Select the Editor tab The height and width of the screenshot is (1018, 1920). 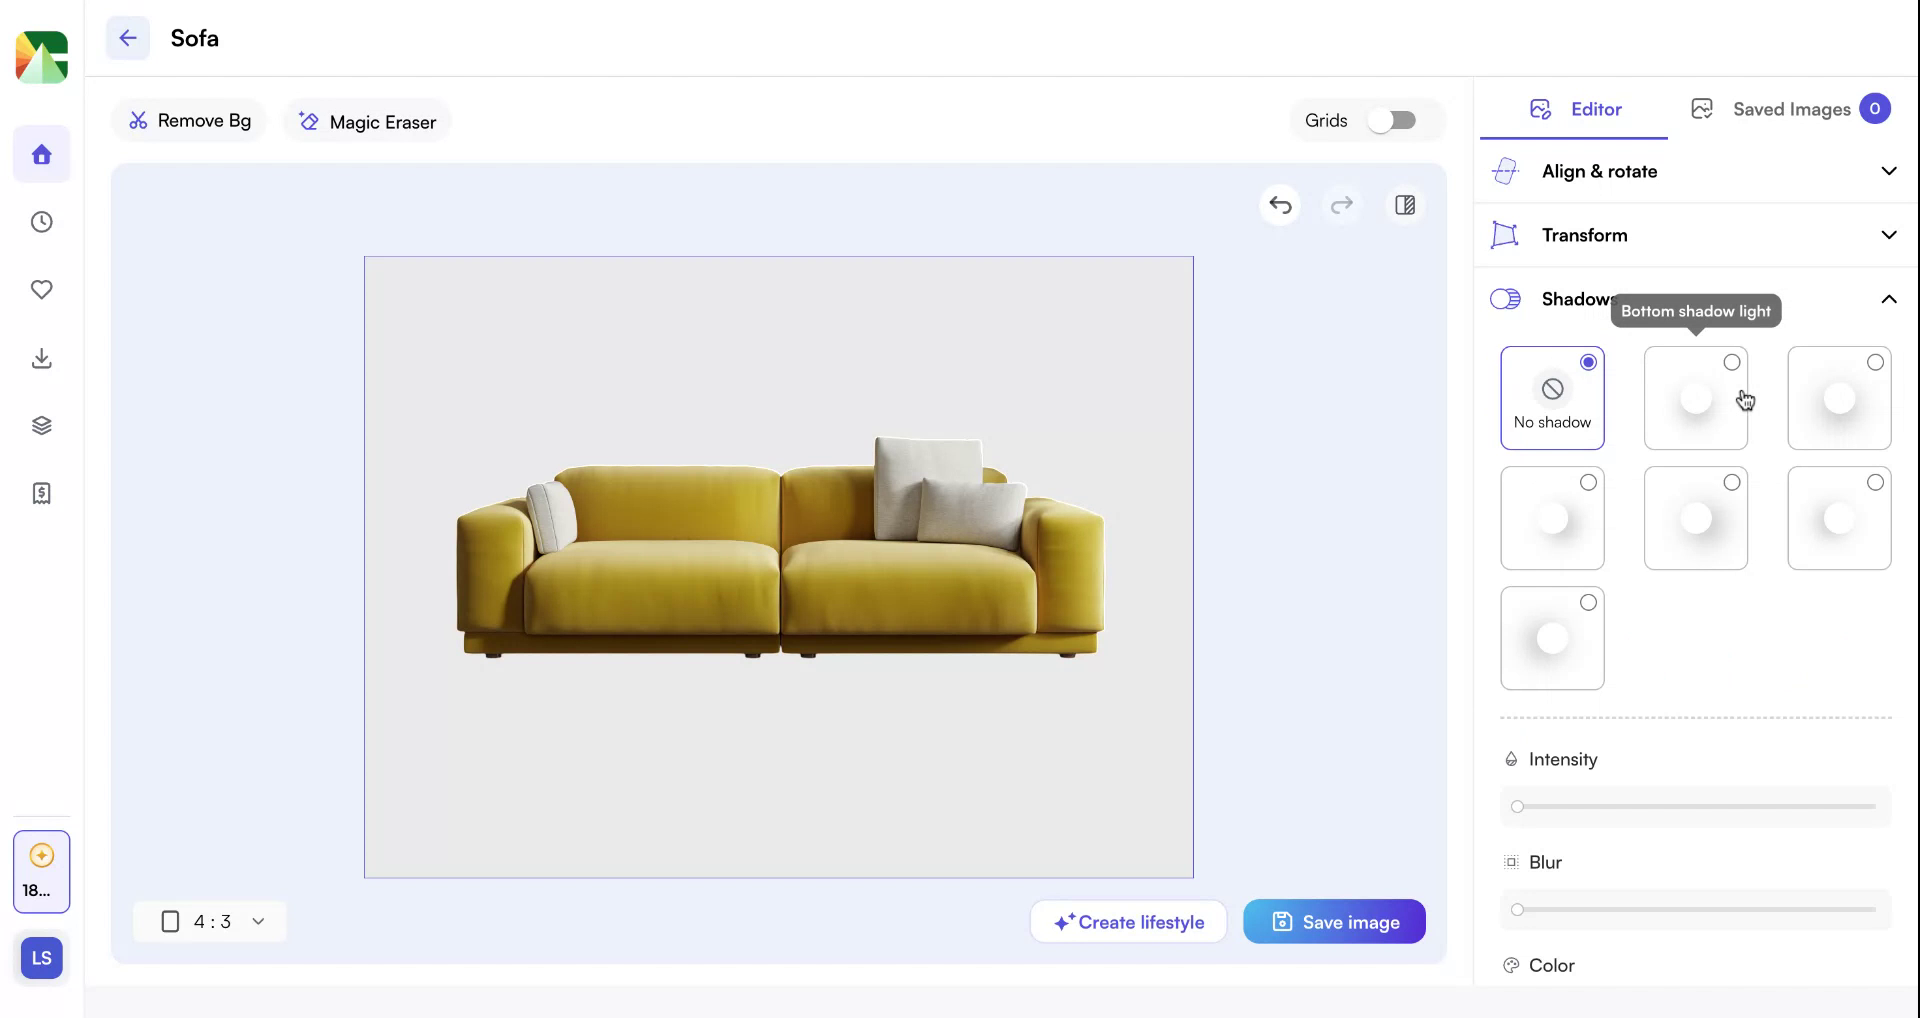coord(1574,109)
